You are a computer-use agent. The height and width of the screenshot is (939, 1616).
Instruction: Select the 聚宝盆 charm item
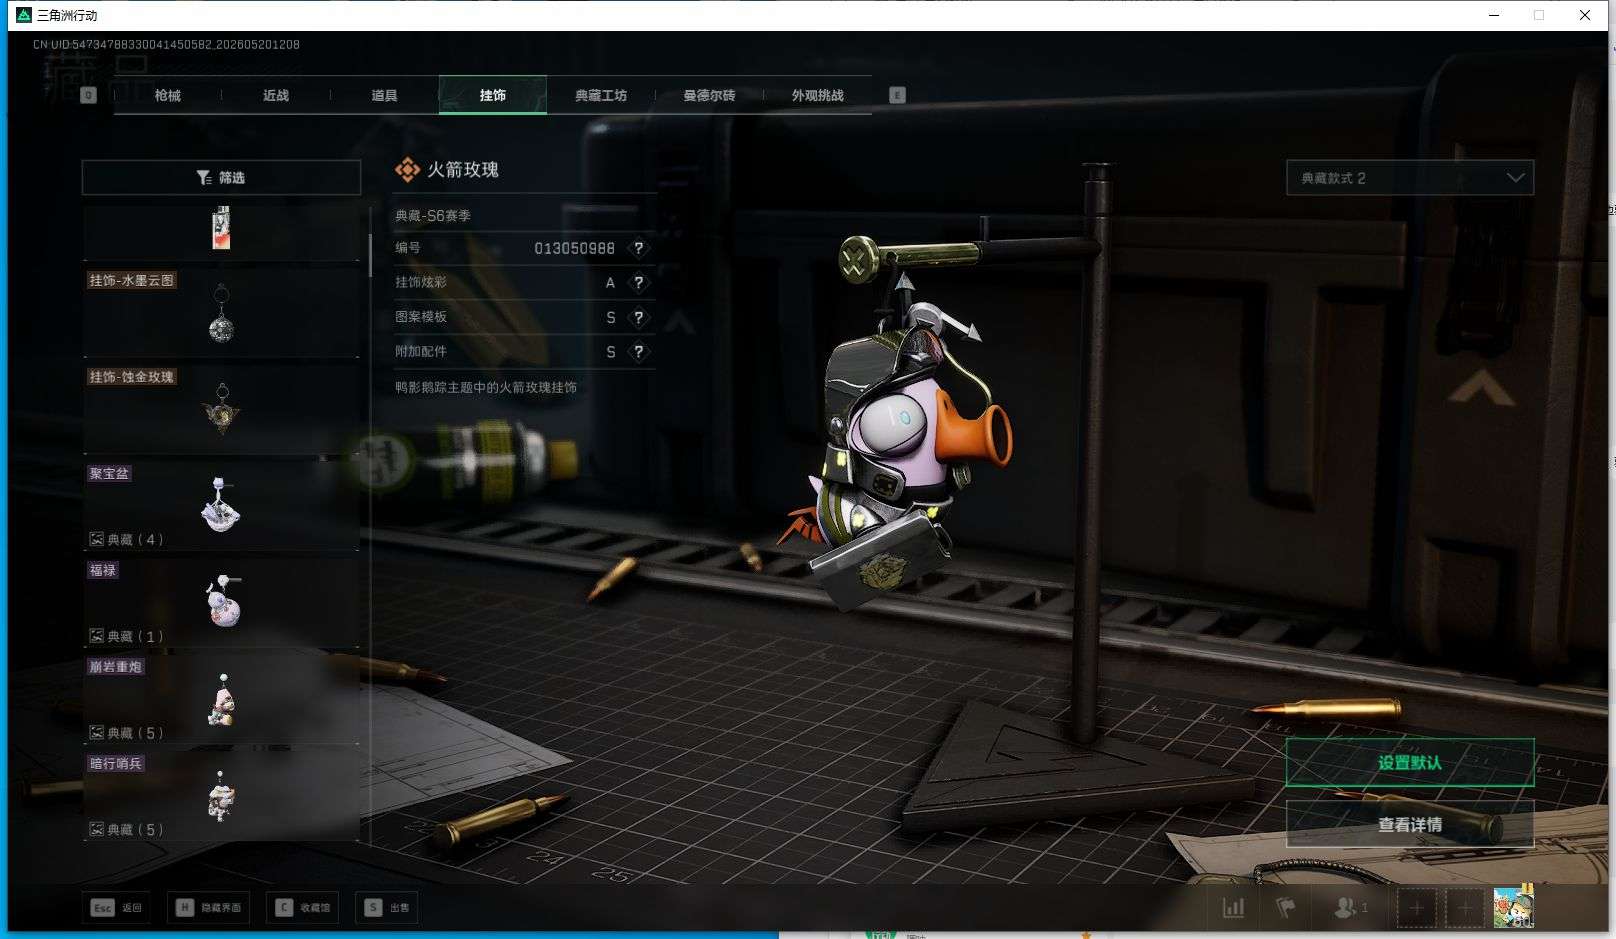coord(221,505)
